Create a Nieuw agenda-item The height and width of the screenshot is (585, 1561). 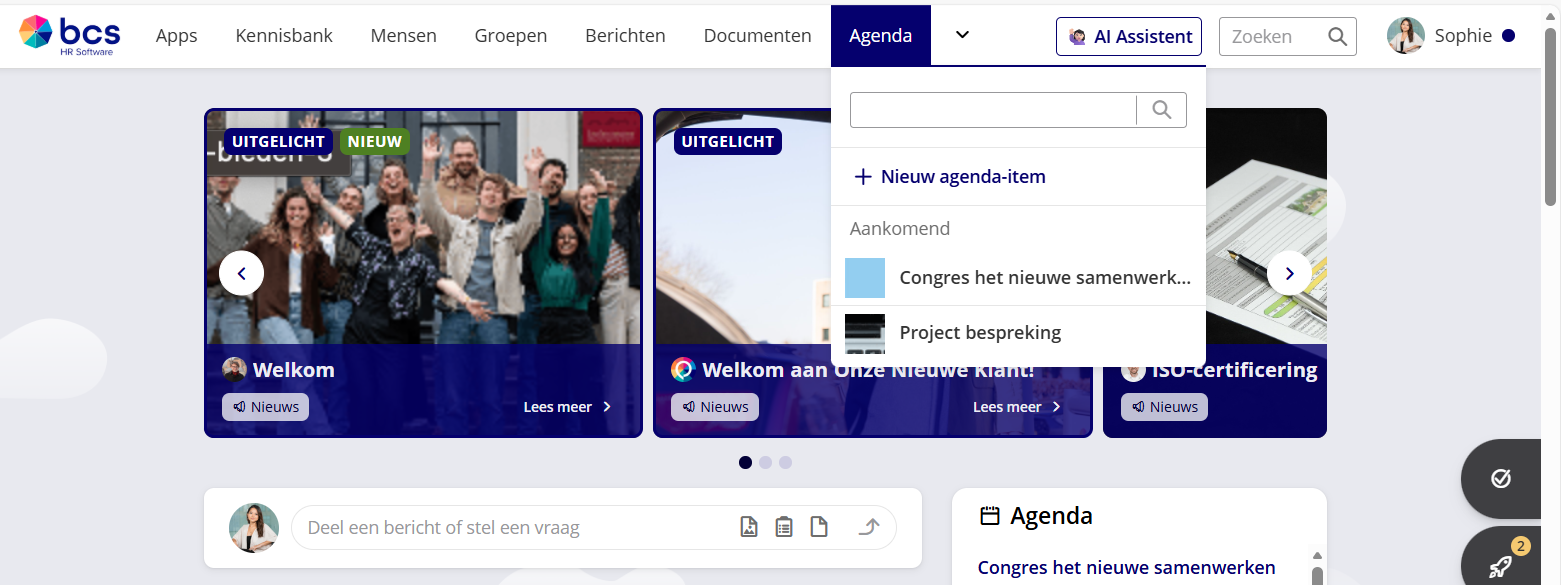click(949, 177)
